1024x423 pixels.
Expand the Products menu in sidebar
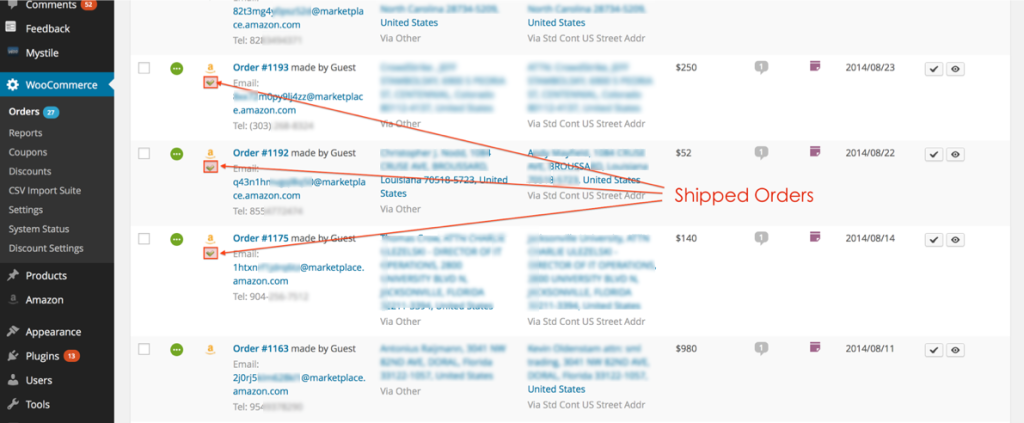[46, 275]
